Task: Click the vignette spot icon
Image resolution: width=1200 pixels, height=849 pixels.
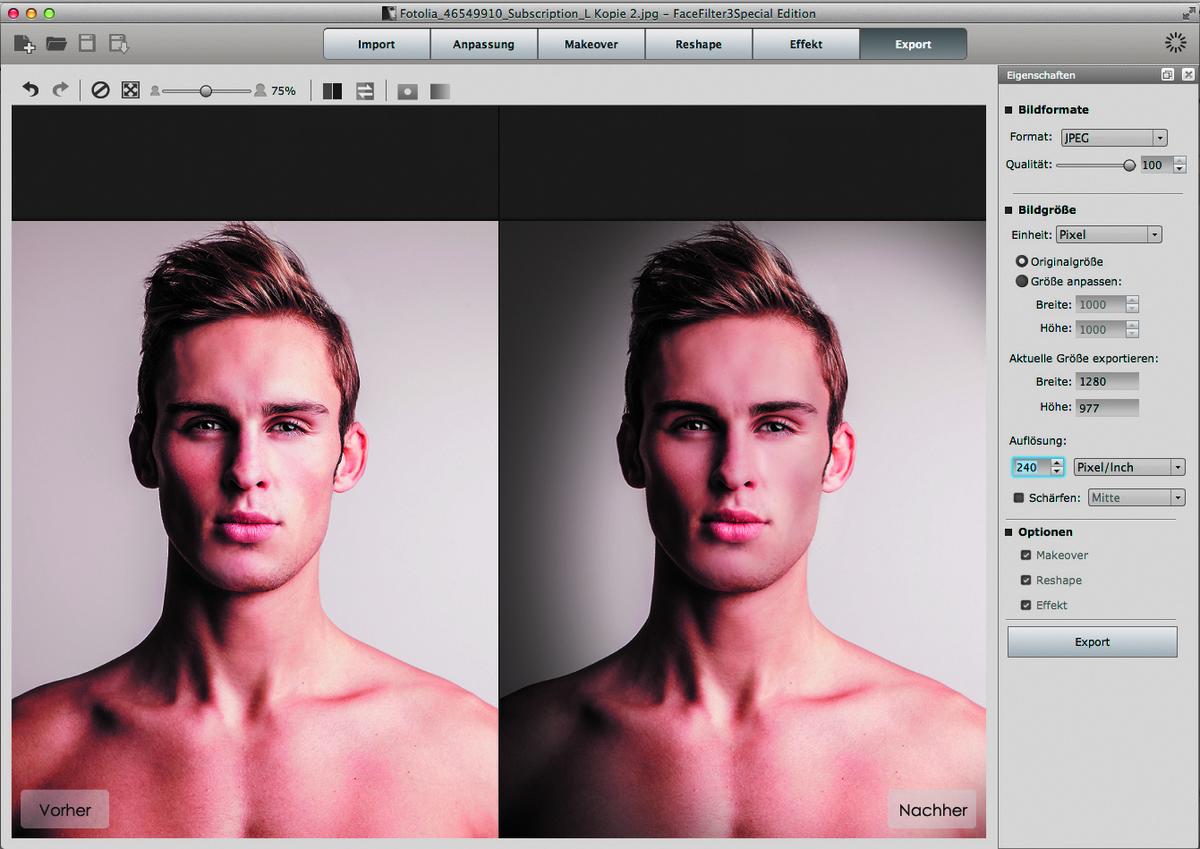Action: pos(407,91)
